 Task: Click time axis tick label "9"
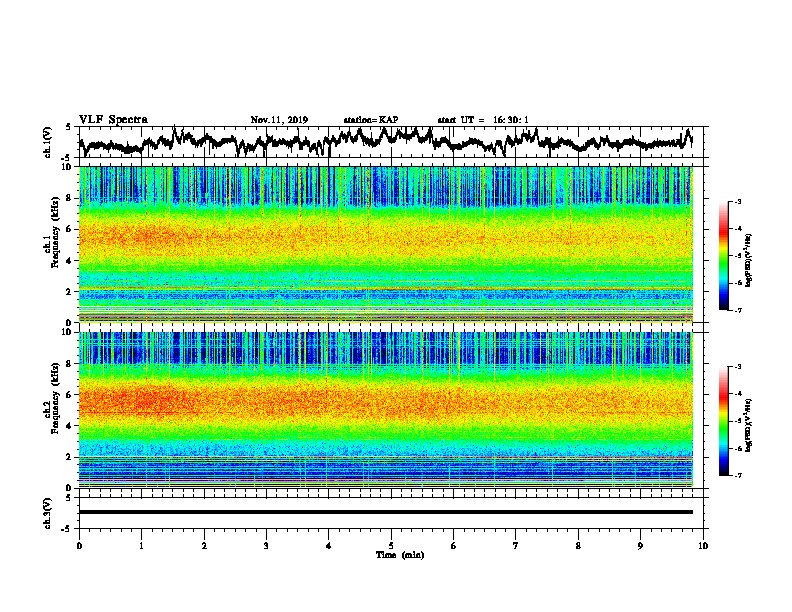pos(640,546)
